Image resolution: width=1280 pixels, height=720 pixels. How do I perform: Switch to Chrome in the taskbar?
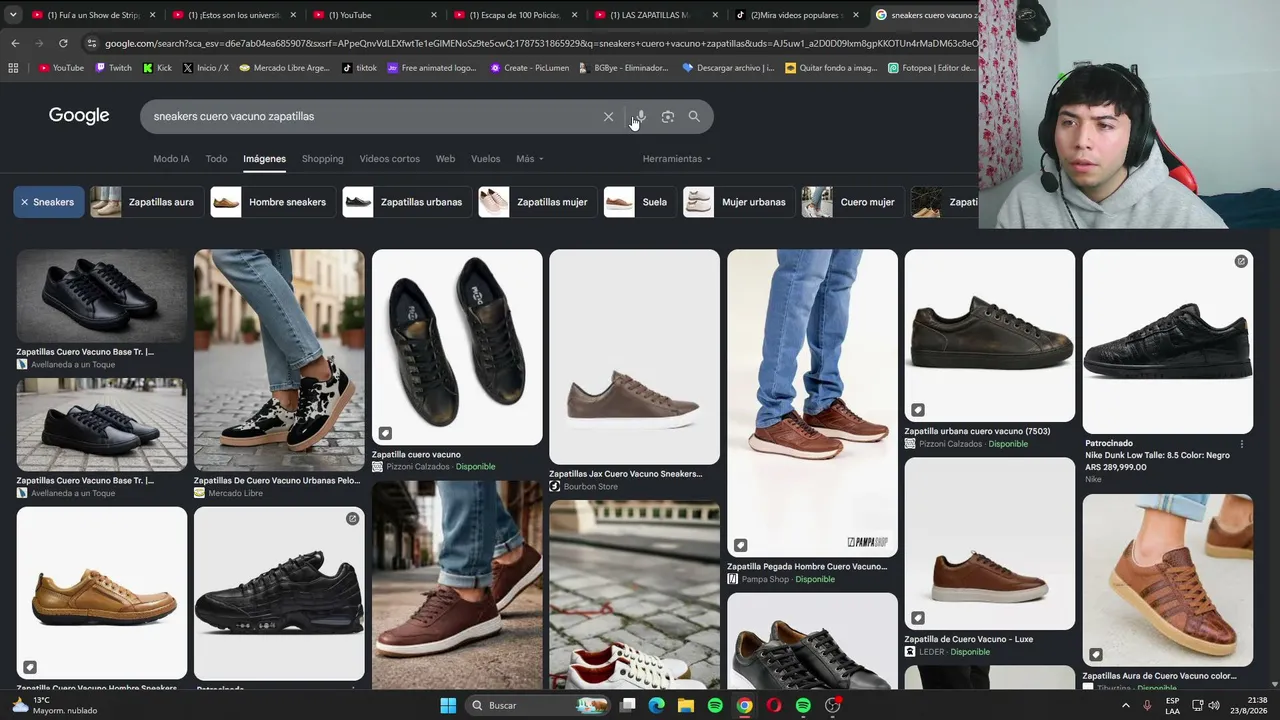(744, 705)
